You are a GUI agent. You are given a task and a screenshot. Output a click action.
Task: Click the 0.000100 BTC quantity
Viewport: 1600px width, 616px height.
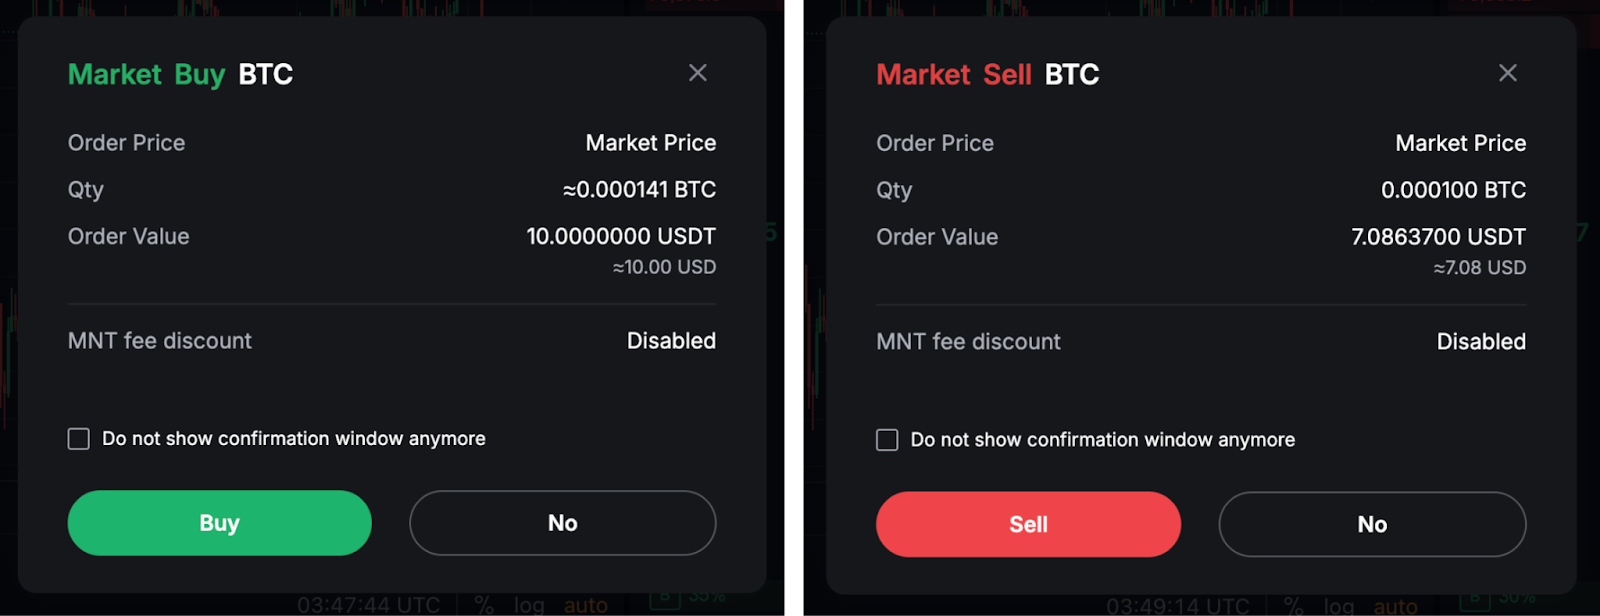1453,190
